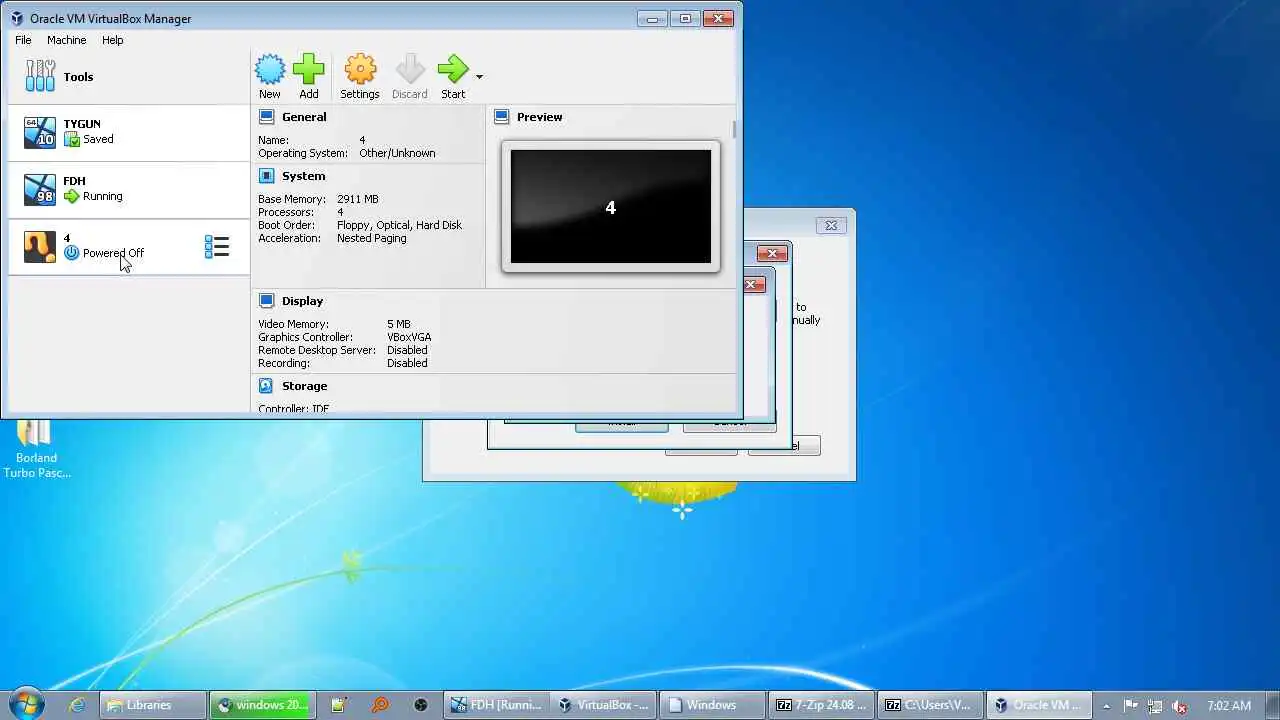Click the network tray icon
1280x720 pixels.
coord(1154,706)
